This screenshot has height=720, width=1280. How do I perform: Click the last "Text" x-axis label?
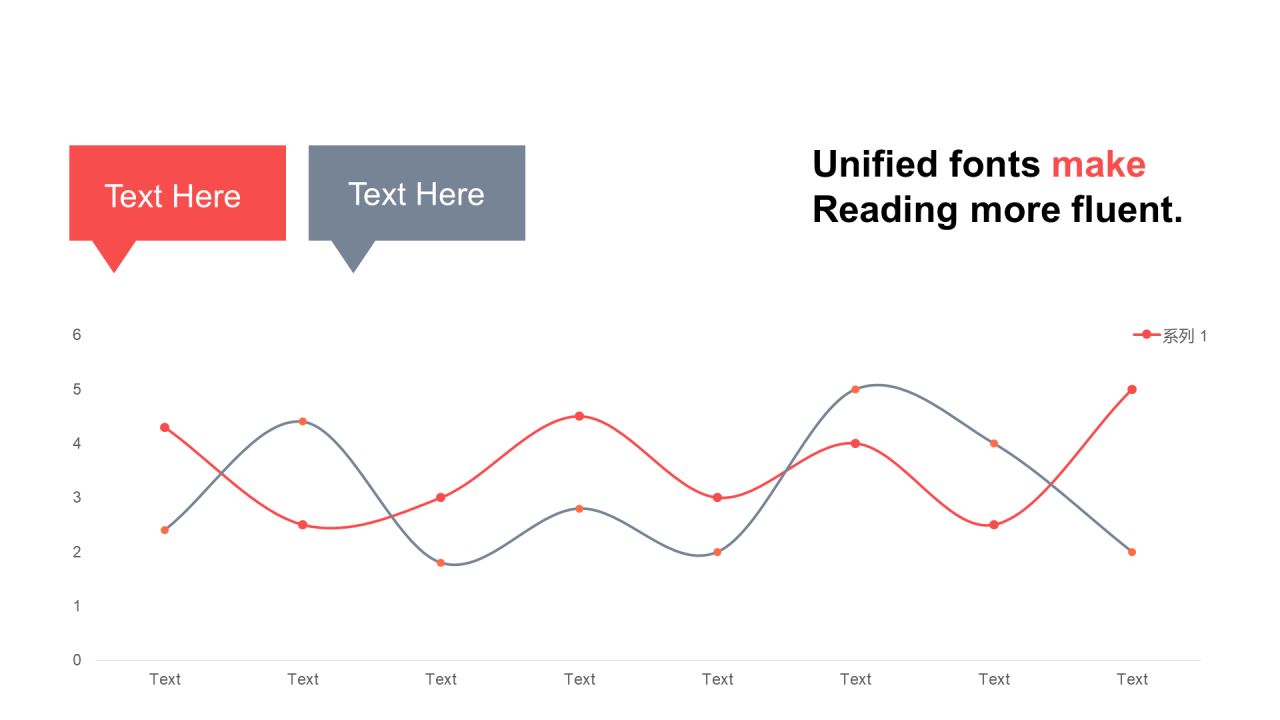coord(1132,679)
